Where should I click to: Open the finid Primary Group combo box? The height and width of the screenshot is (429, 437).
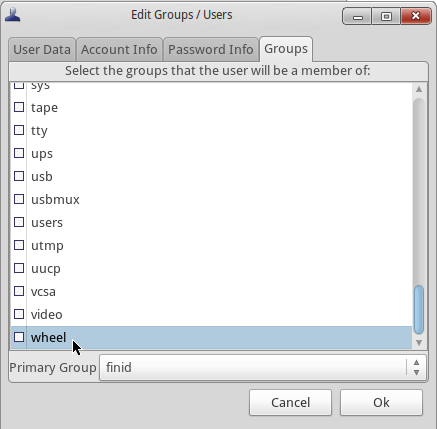[263, 367]
